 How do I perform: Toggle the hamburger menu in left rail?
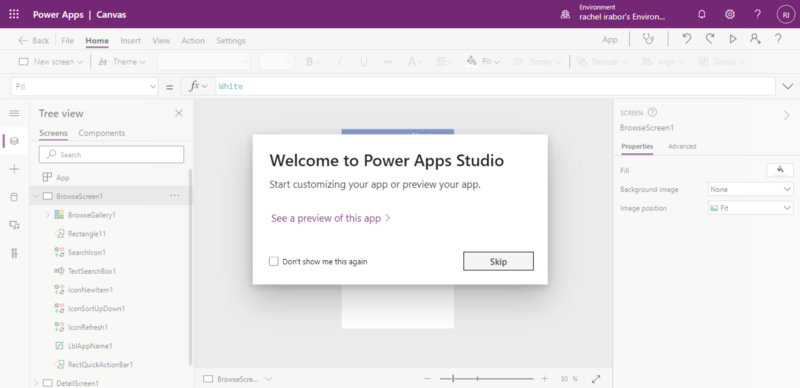coord(14,113)
